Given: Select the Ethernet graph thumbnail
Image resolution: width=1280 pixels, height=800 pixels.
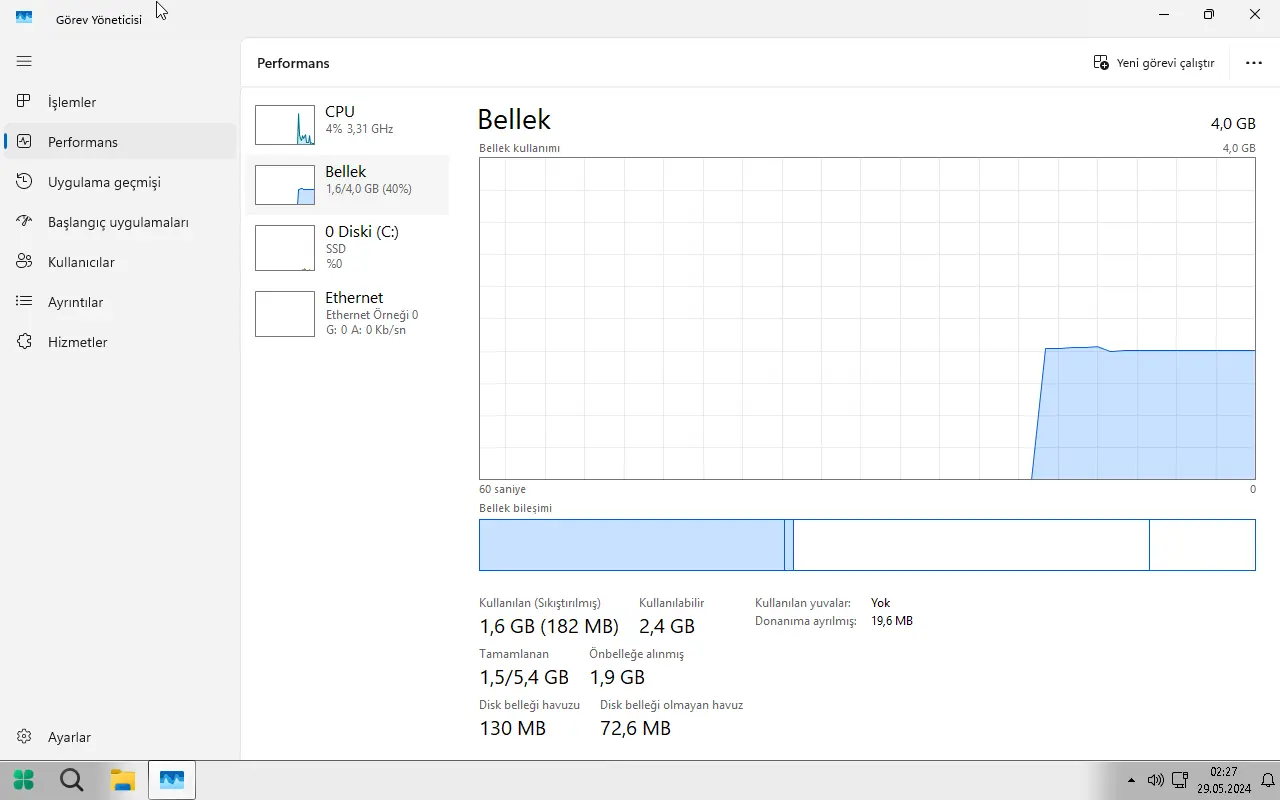Looking at the screenshot, I should pyautogui.click(x=285, y=314).
